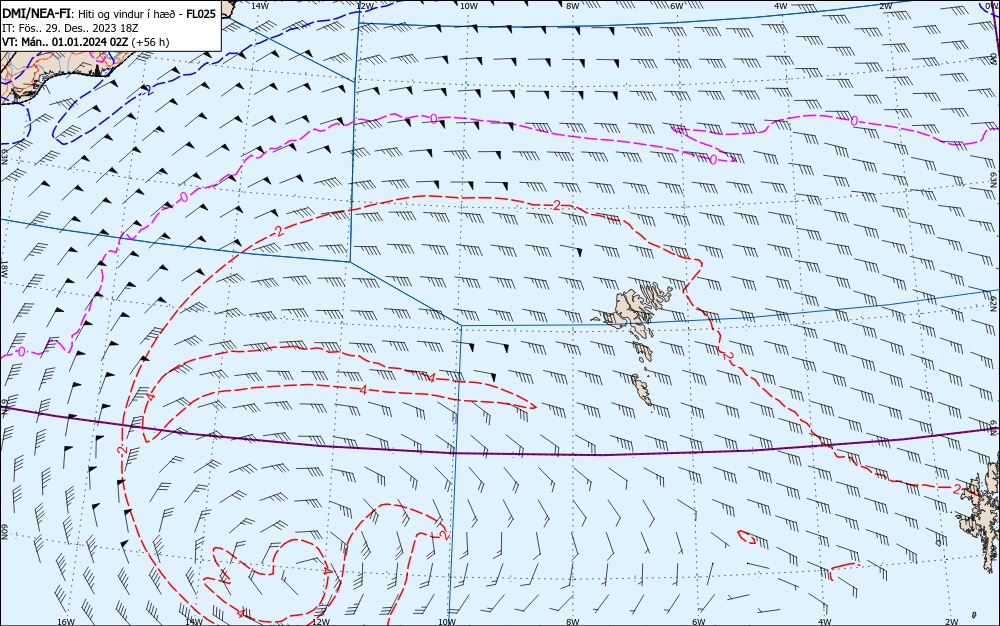Click the '2W' longitude label along the bottom edge

pos(951,622)
